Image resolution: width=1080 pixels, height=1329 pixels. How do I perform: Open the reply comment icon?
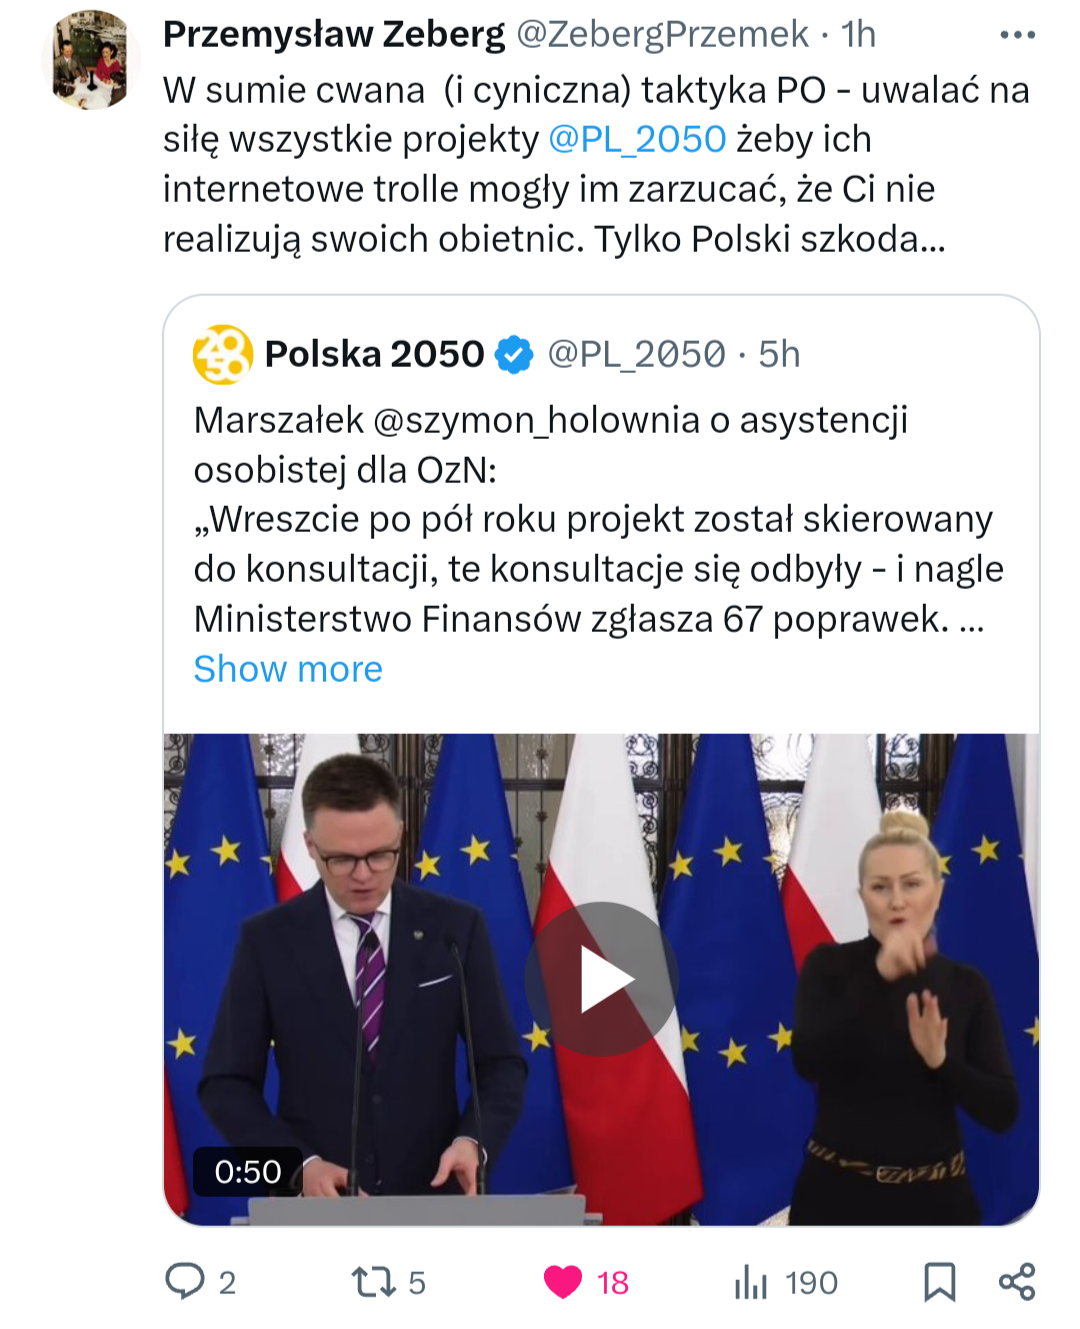point(185,1281)
